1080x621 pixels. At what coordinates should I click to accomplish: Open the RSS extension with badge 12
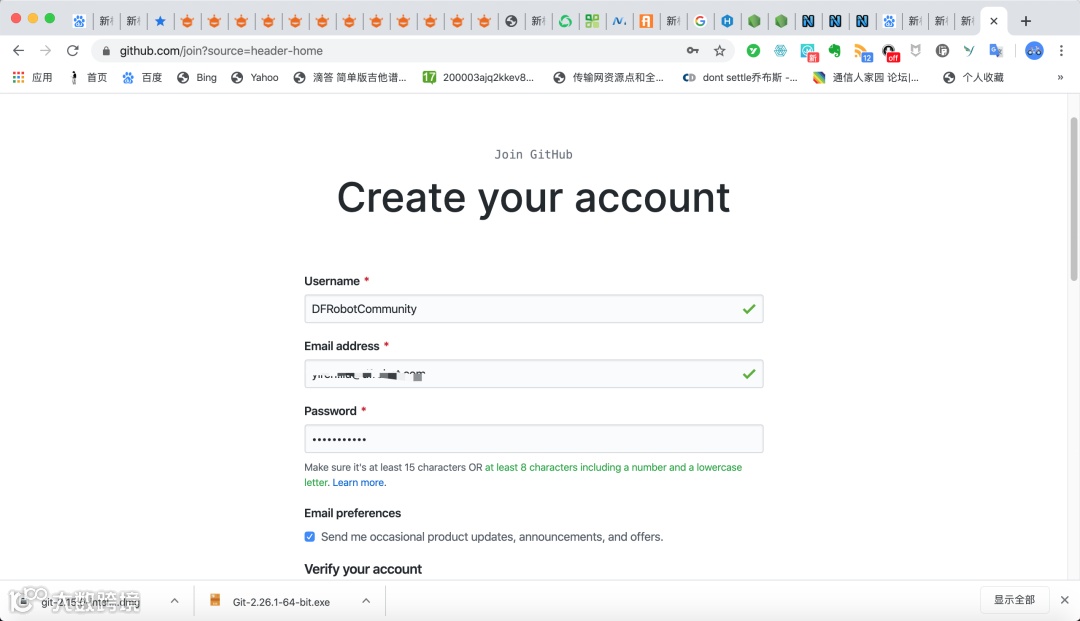(862, 52)
